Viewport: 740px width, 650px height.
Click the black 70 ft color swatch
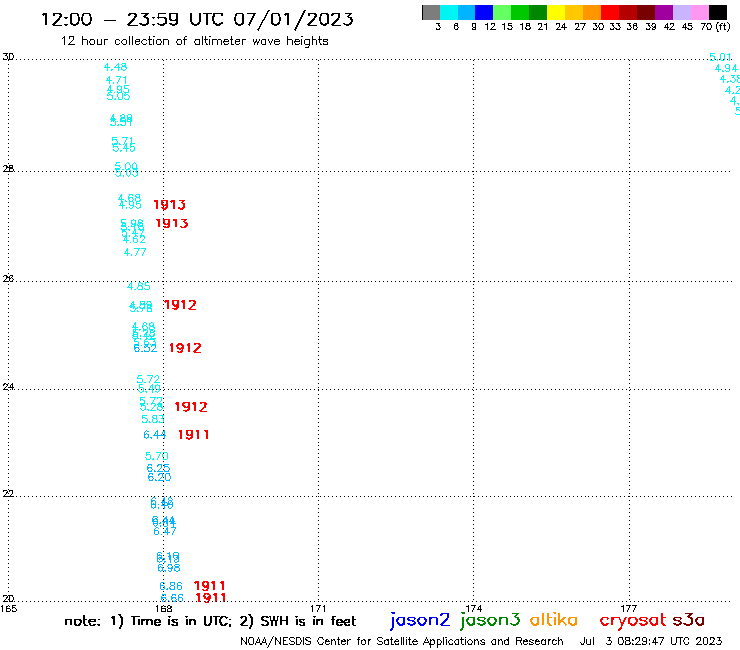coord(717,12)
